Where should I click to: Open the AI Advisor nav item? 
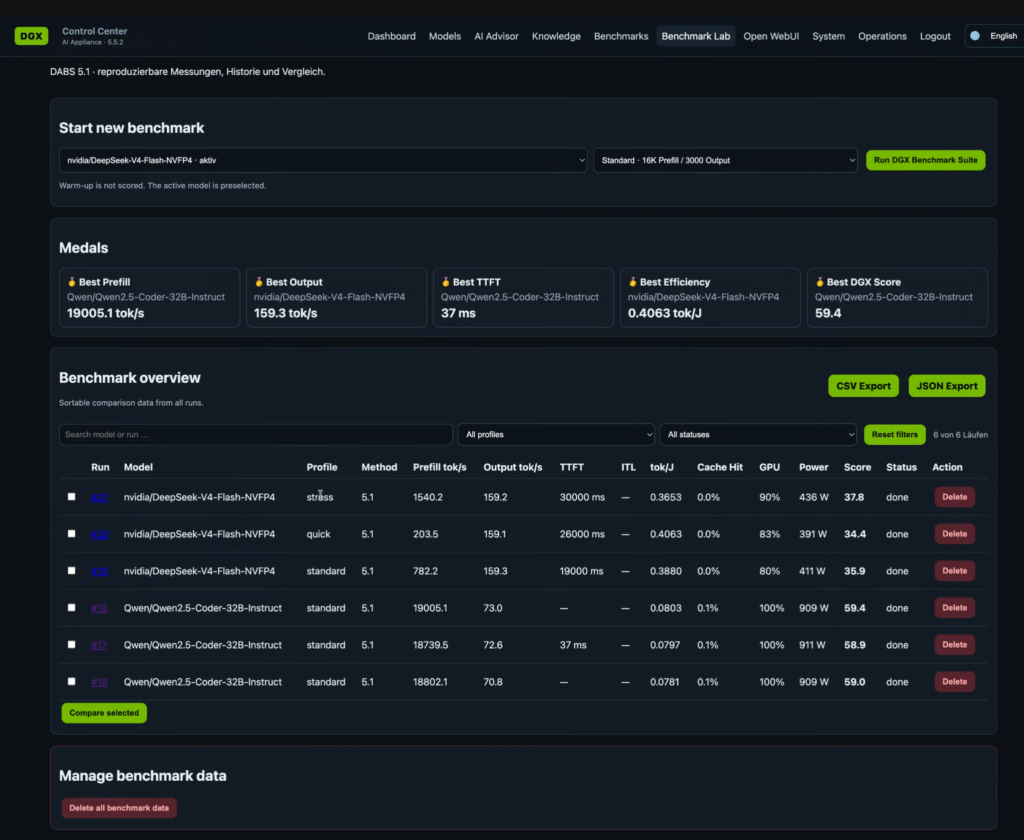click(496, 36)
